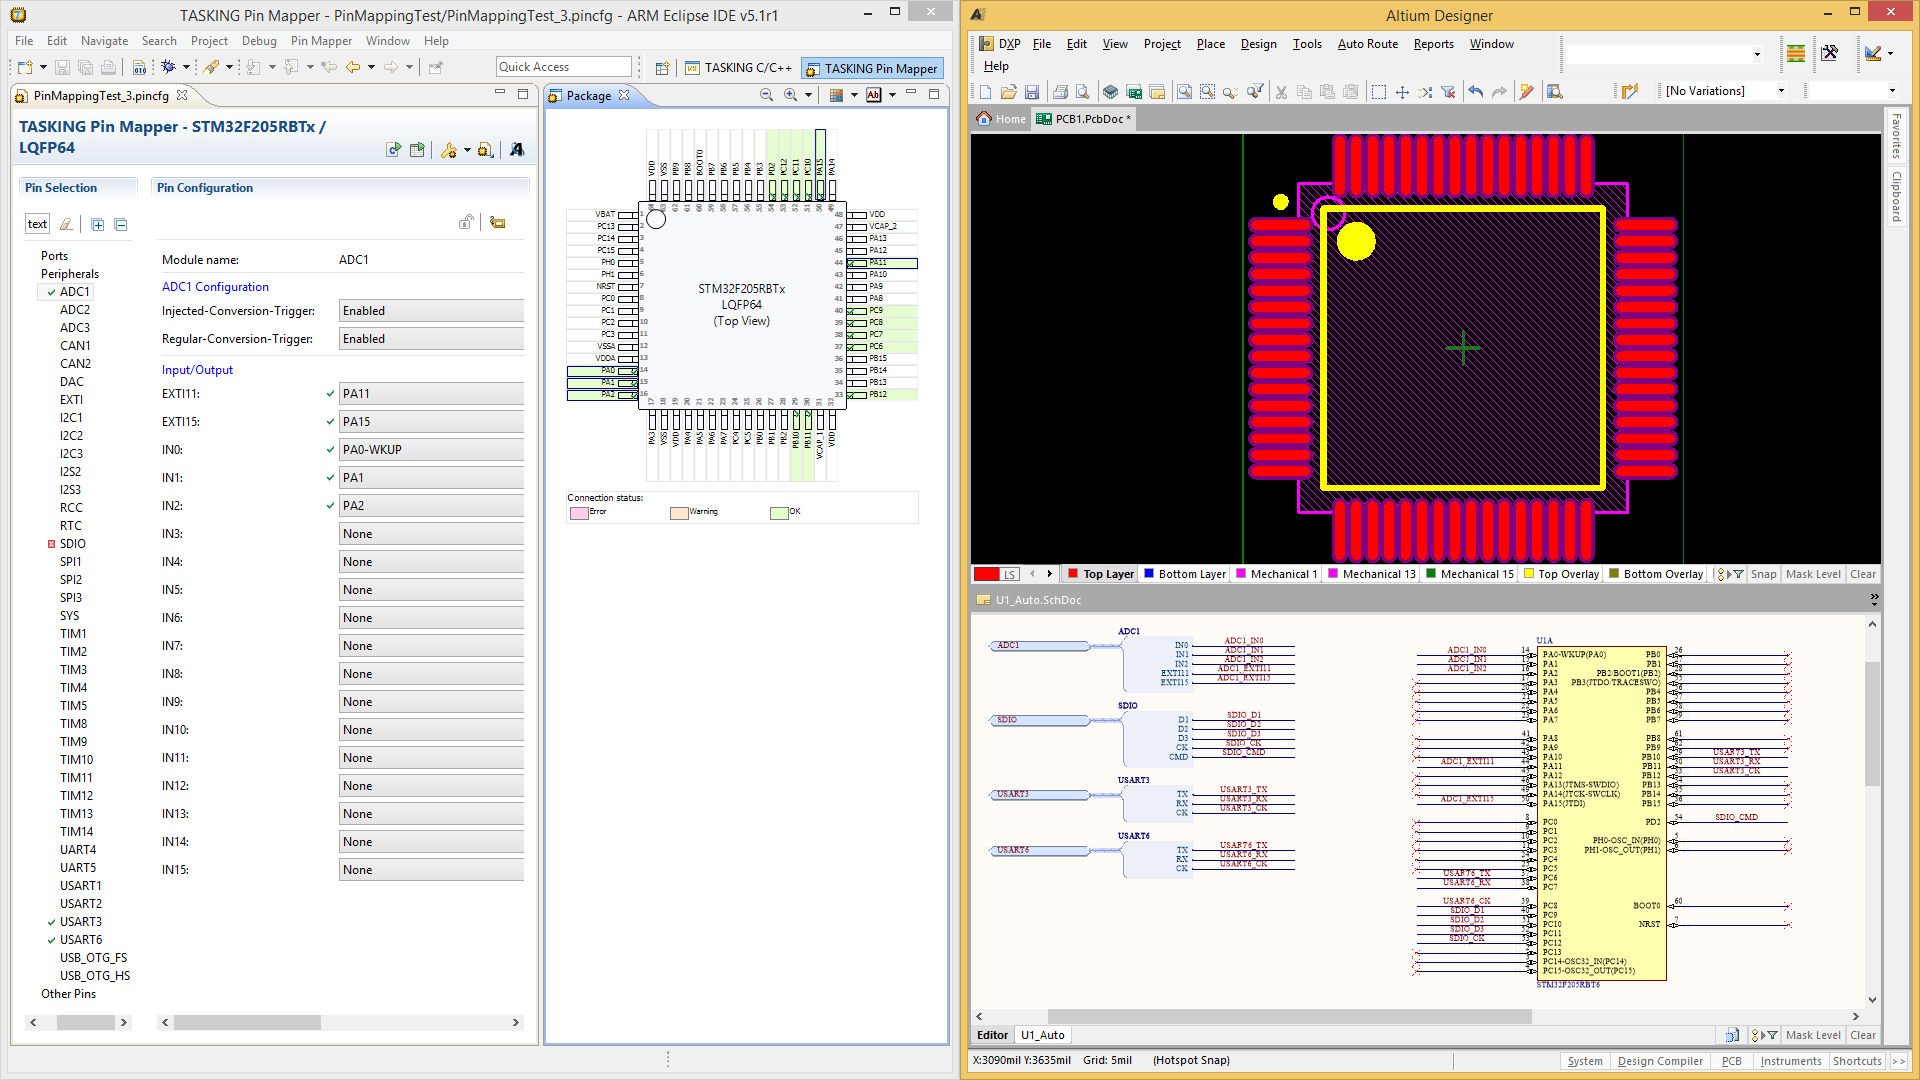
Task: Click the Altium export icon in Pin Mapper header
Action: pyautogui.click(x=516, y=149)
